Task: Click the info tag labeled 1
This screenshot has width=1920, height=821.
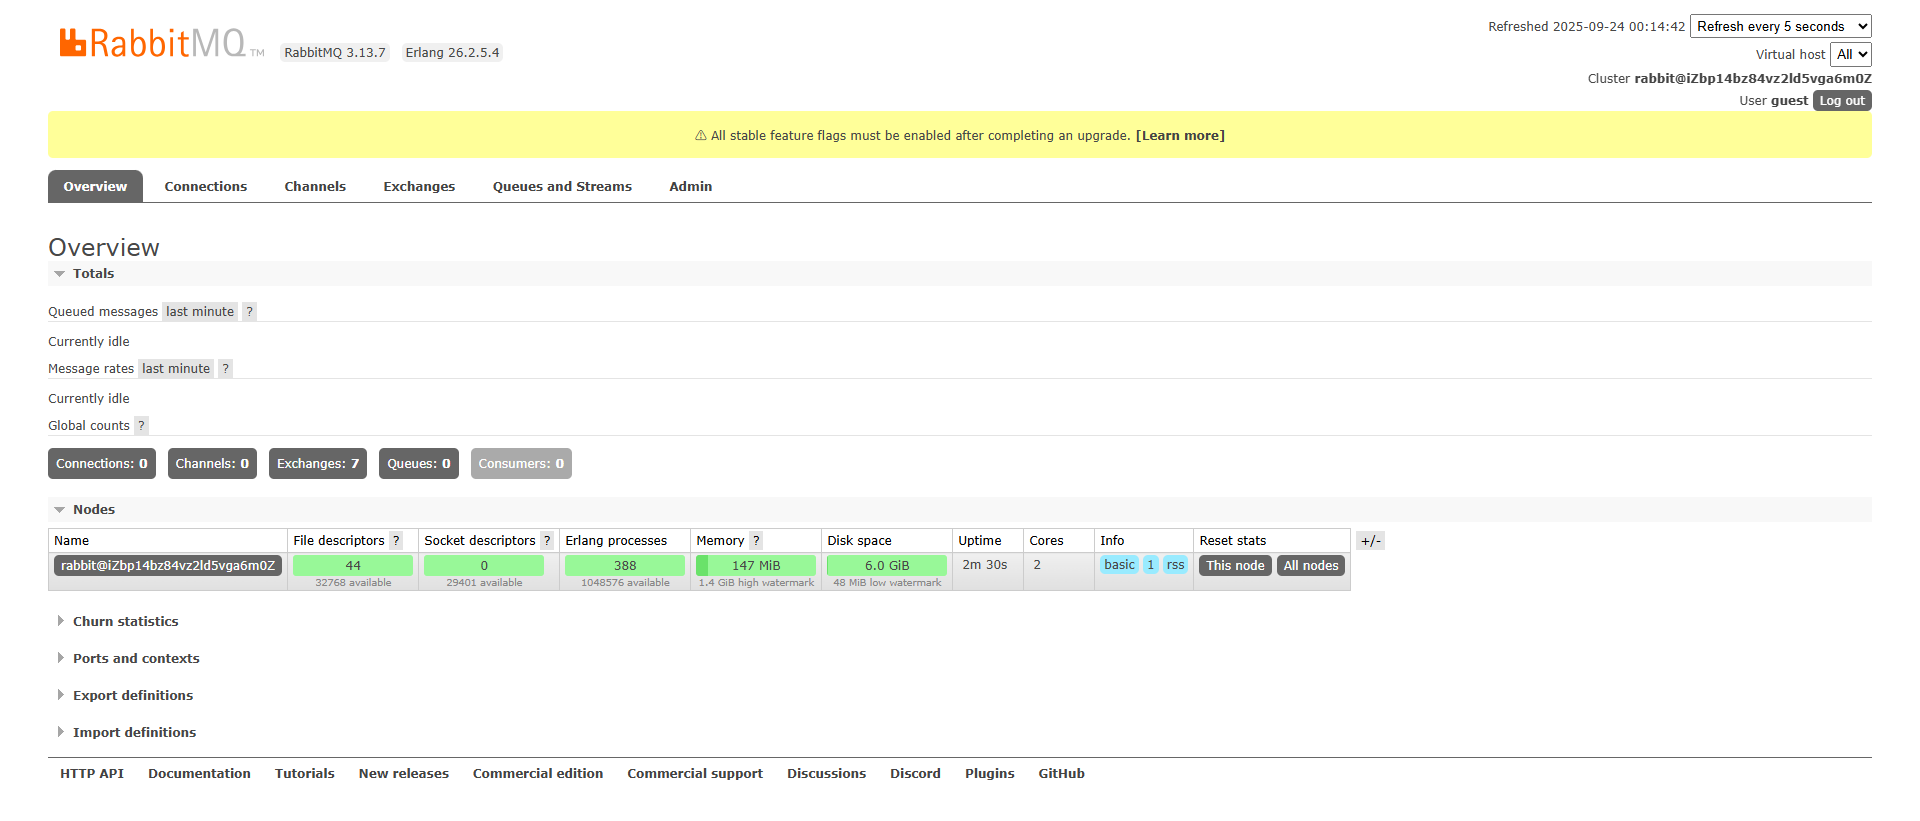Action: (1151, 565)
